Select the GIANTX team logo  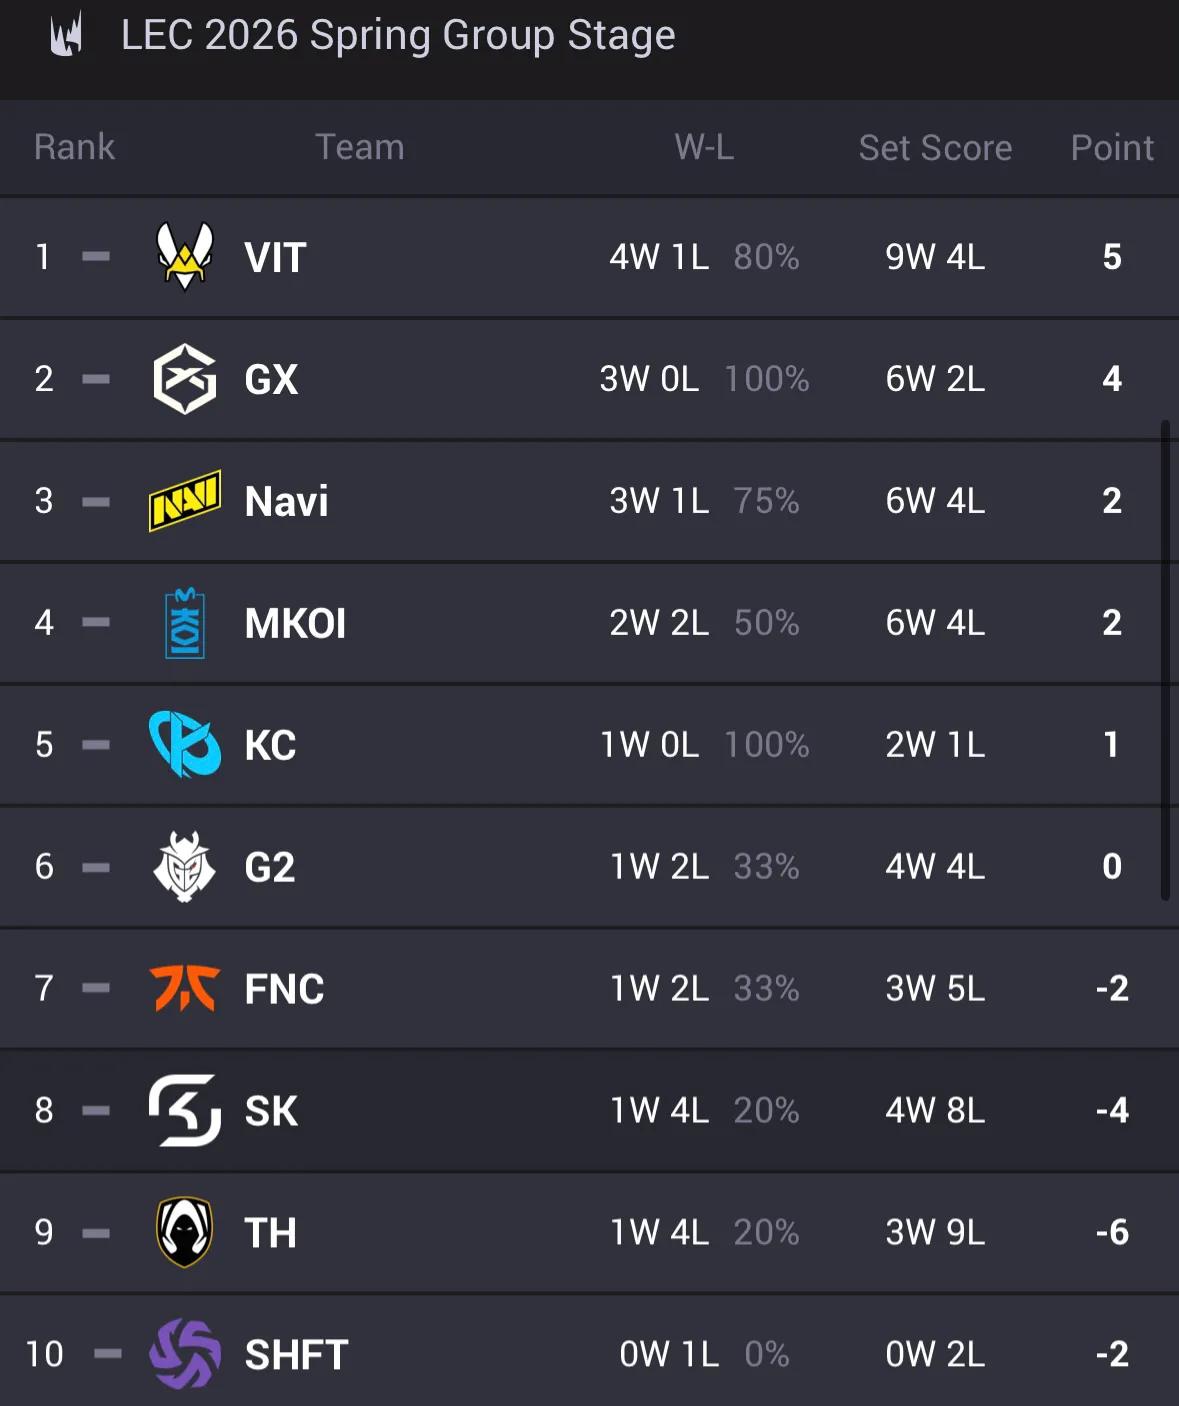click(x=185, y=379)
